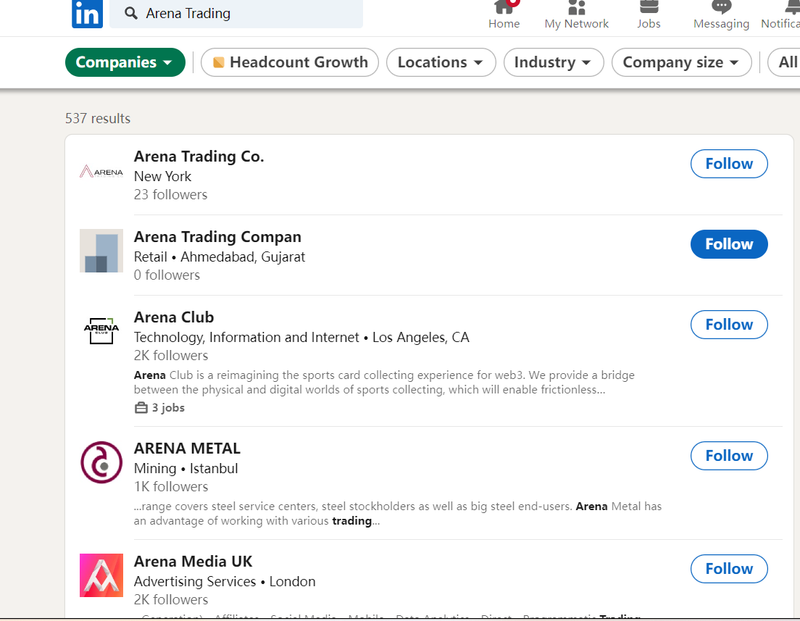Click the ARENA METAL logo
Screen dimensions: 800x621
(101, 462)
